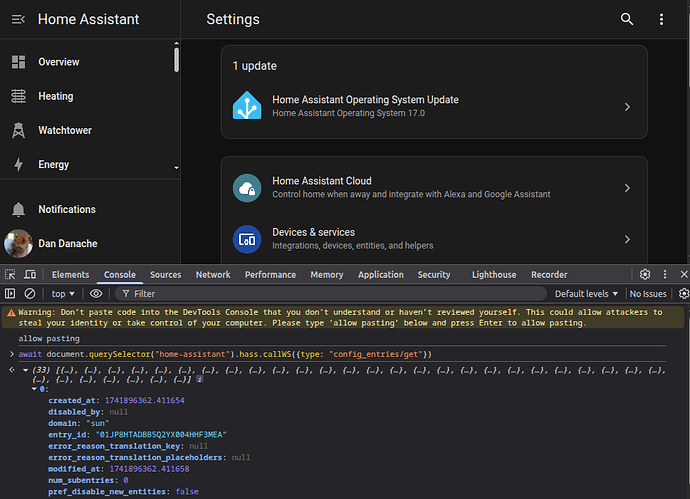Screen dimensions: 690x499
Task: Activate DevTools inspect element picker
Action: click(10, 275)
